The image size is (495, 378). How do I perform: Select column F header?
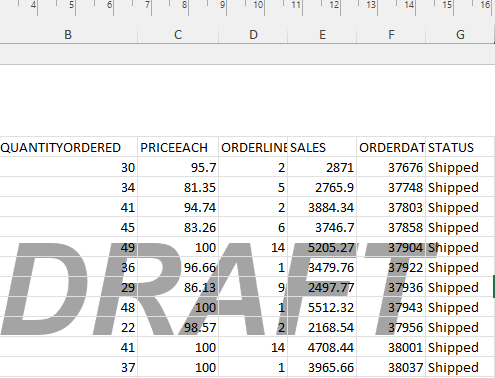(391, 35)
